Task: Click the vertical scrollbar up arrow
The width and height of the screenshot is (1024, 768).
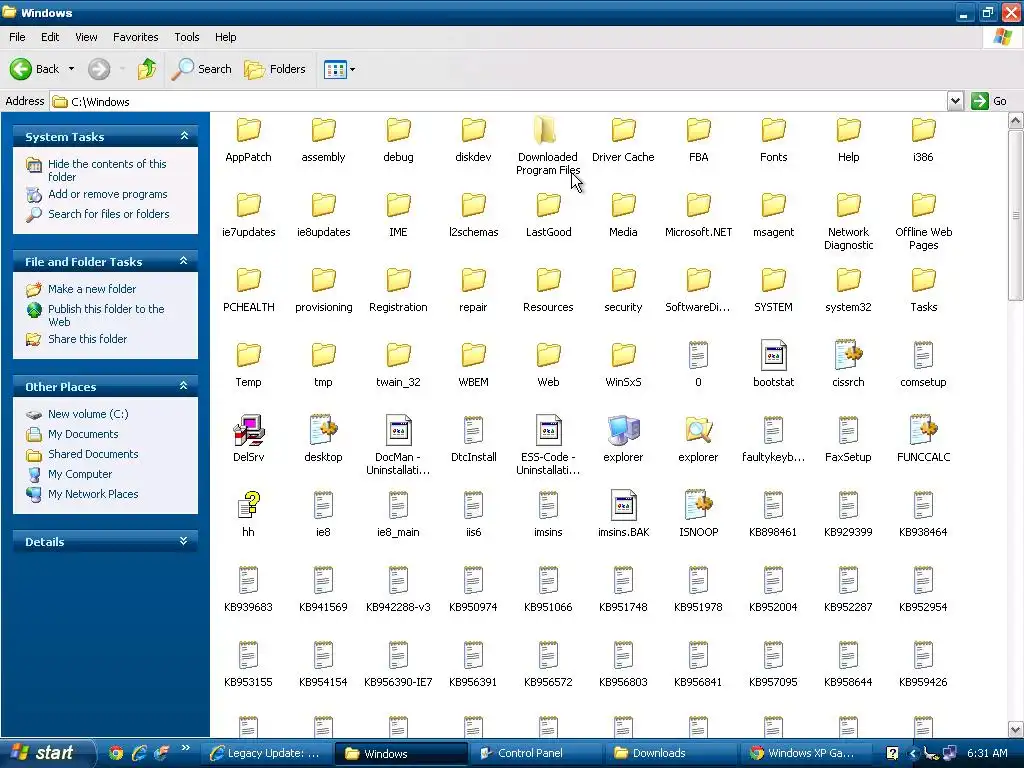Action: point(1016,120)
